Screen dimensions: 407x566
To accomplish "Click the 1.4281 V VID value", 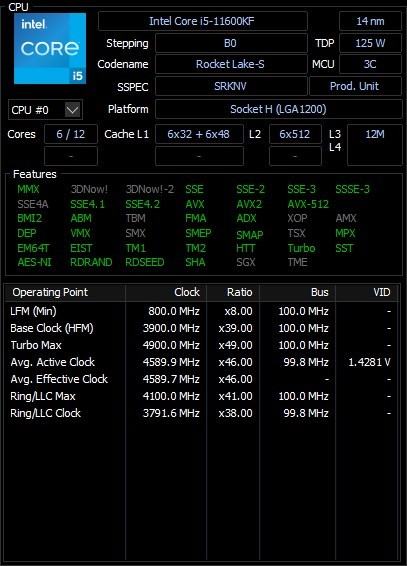I will point(369,362).
